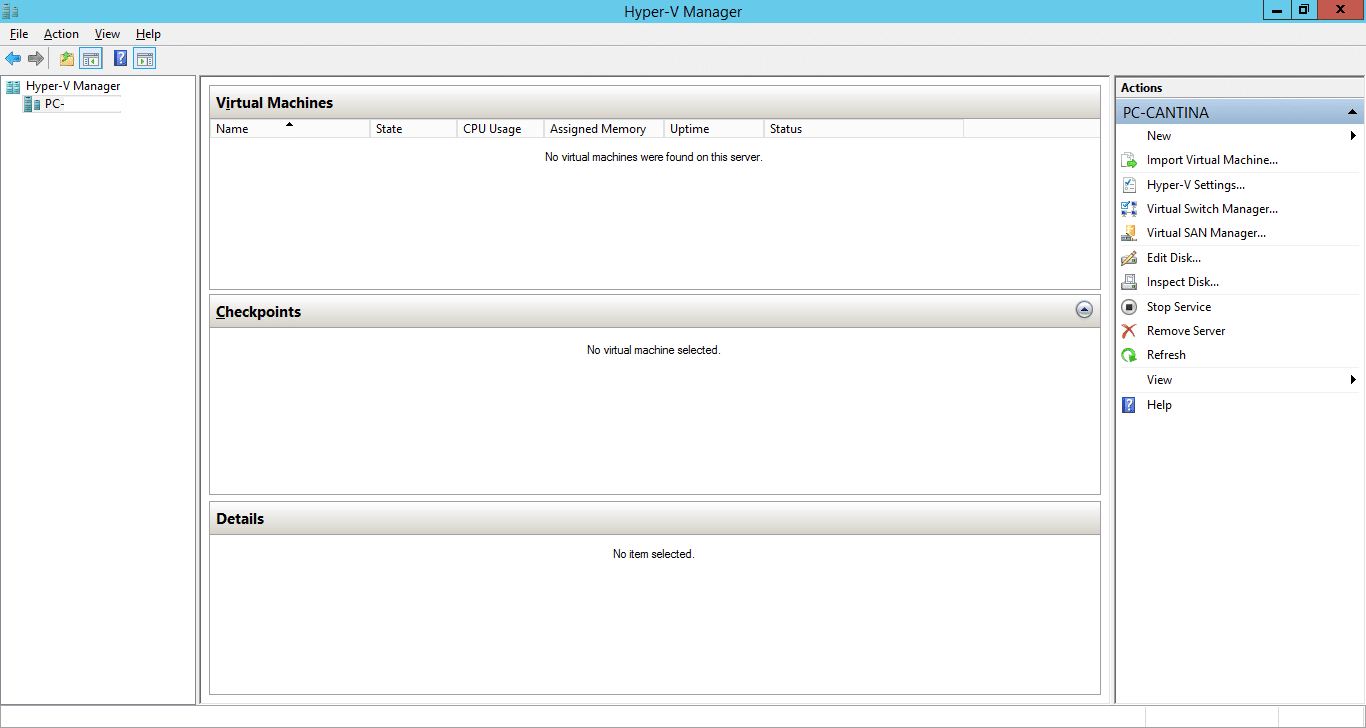Collapse the PC-CANTINA actions section
Image resolution: width=1366 pixels, height=728 pixels.
coord(1352,112)
